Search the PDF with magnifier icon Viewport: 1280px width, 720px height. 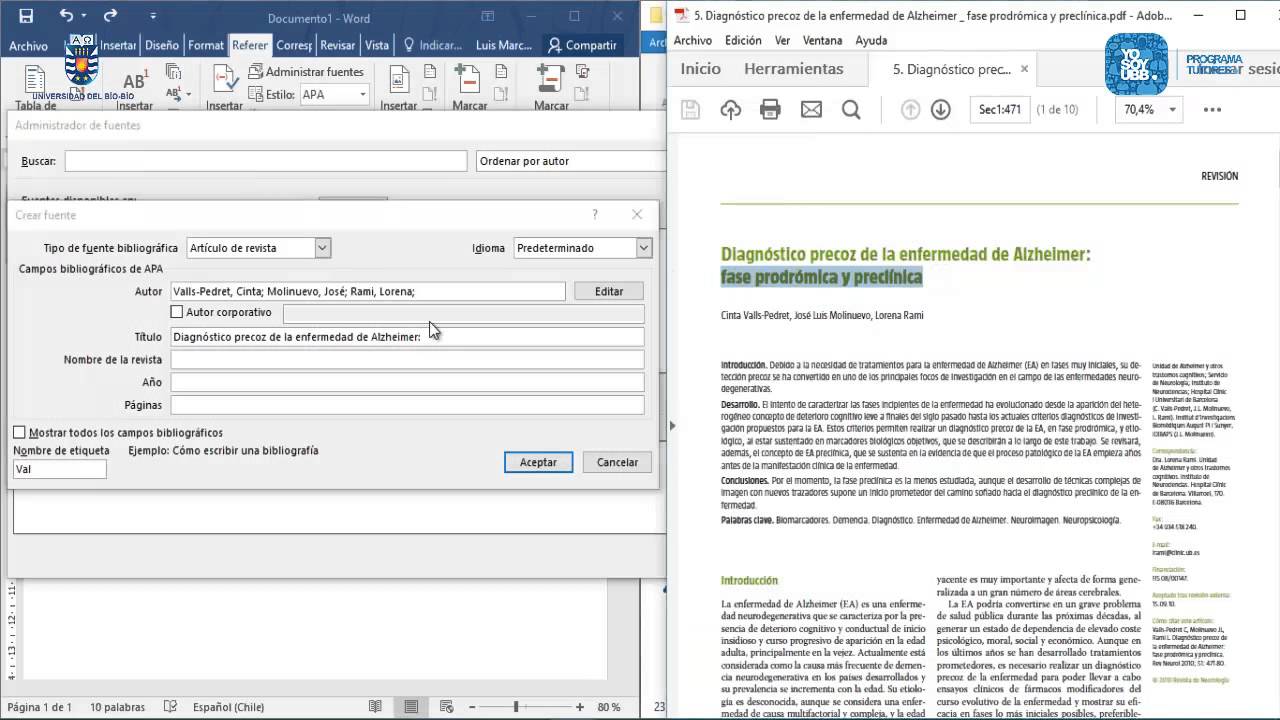(851, 110)
